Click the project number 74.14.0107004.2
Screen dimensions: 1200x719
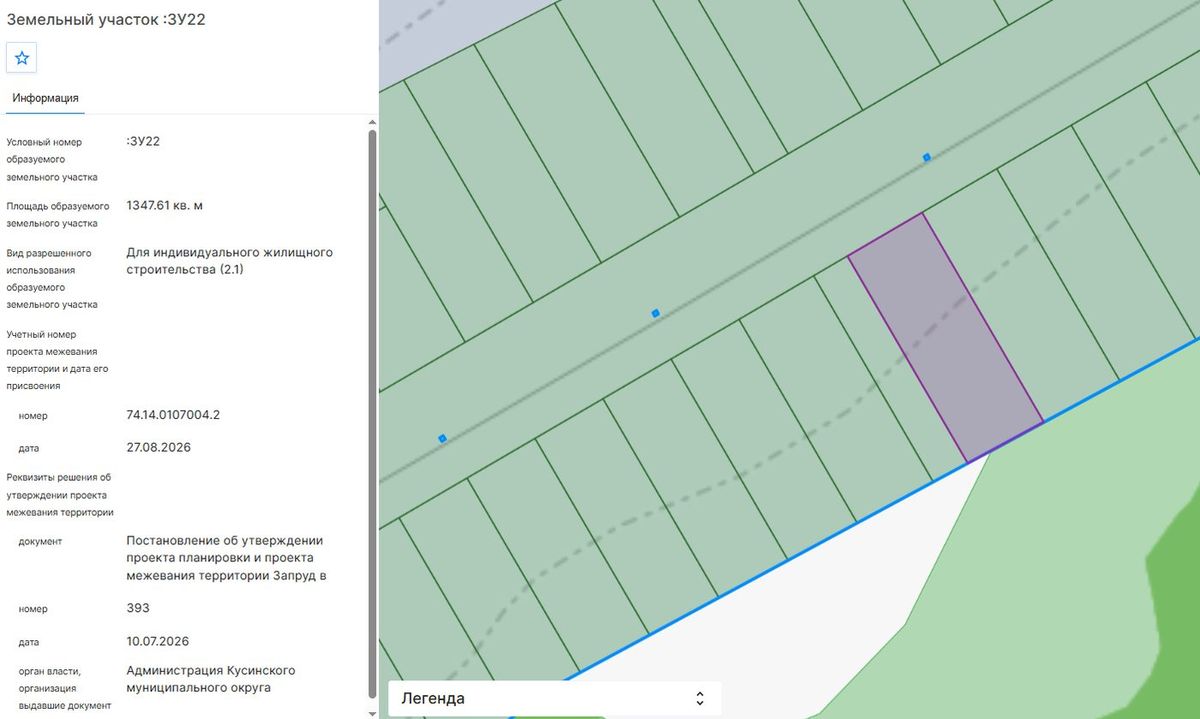coord(173,415)
